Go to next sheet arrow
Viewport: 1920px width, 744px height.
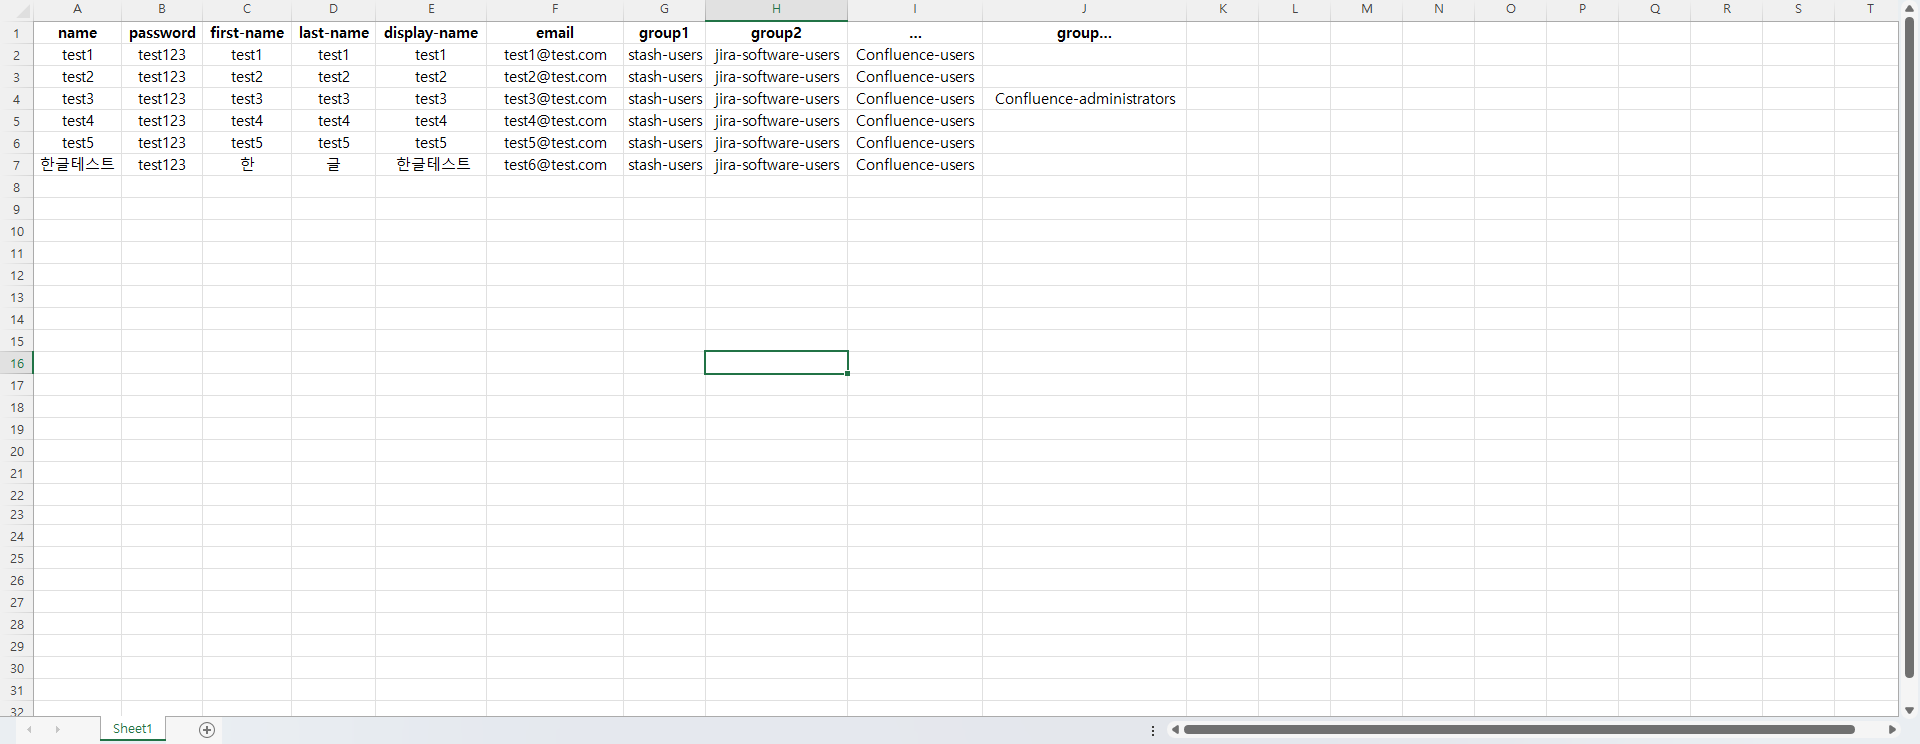click(58, 730)
